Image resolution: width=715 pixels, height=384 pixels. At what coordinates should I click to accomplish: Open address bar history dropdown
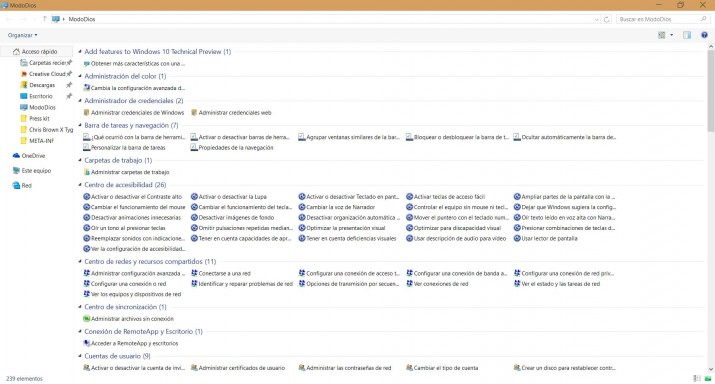tap(596, 20)
